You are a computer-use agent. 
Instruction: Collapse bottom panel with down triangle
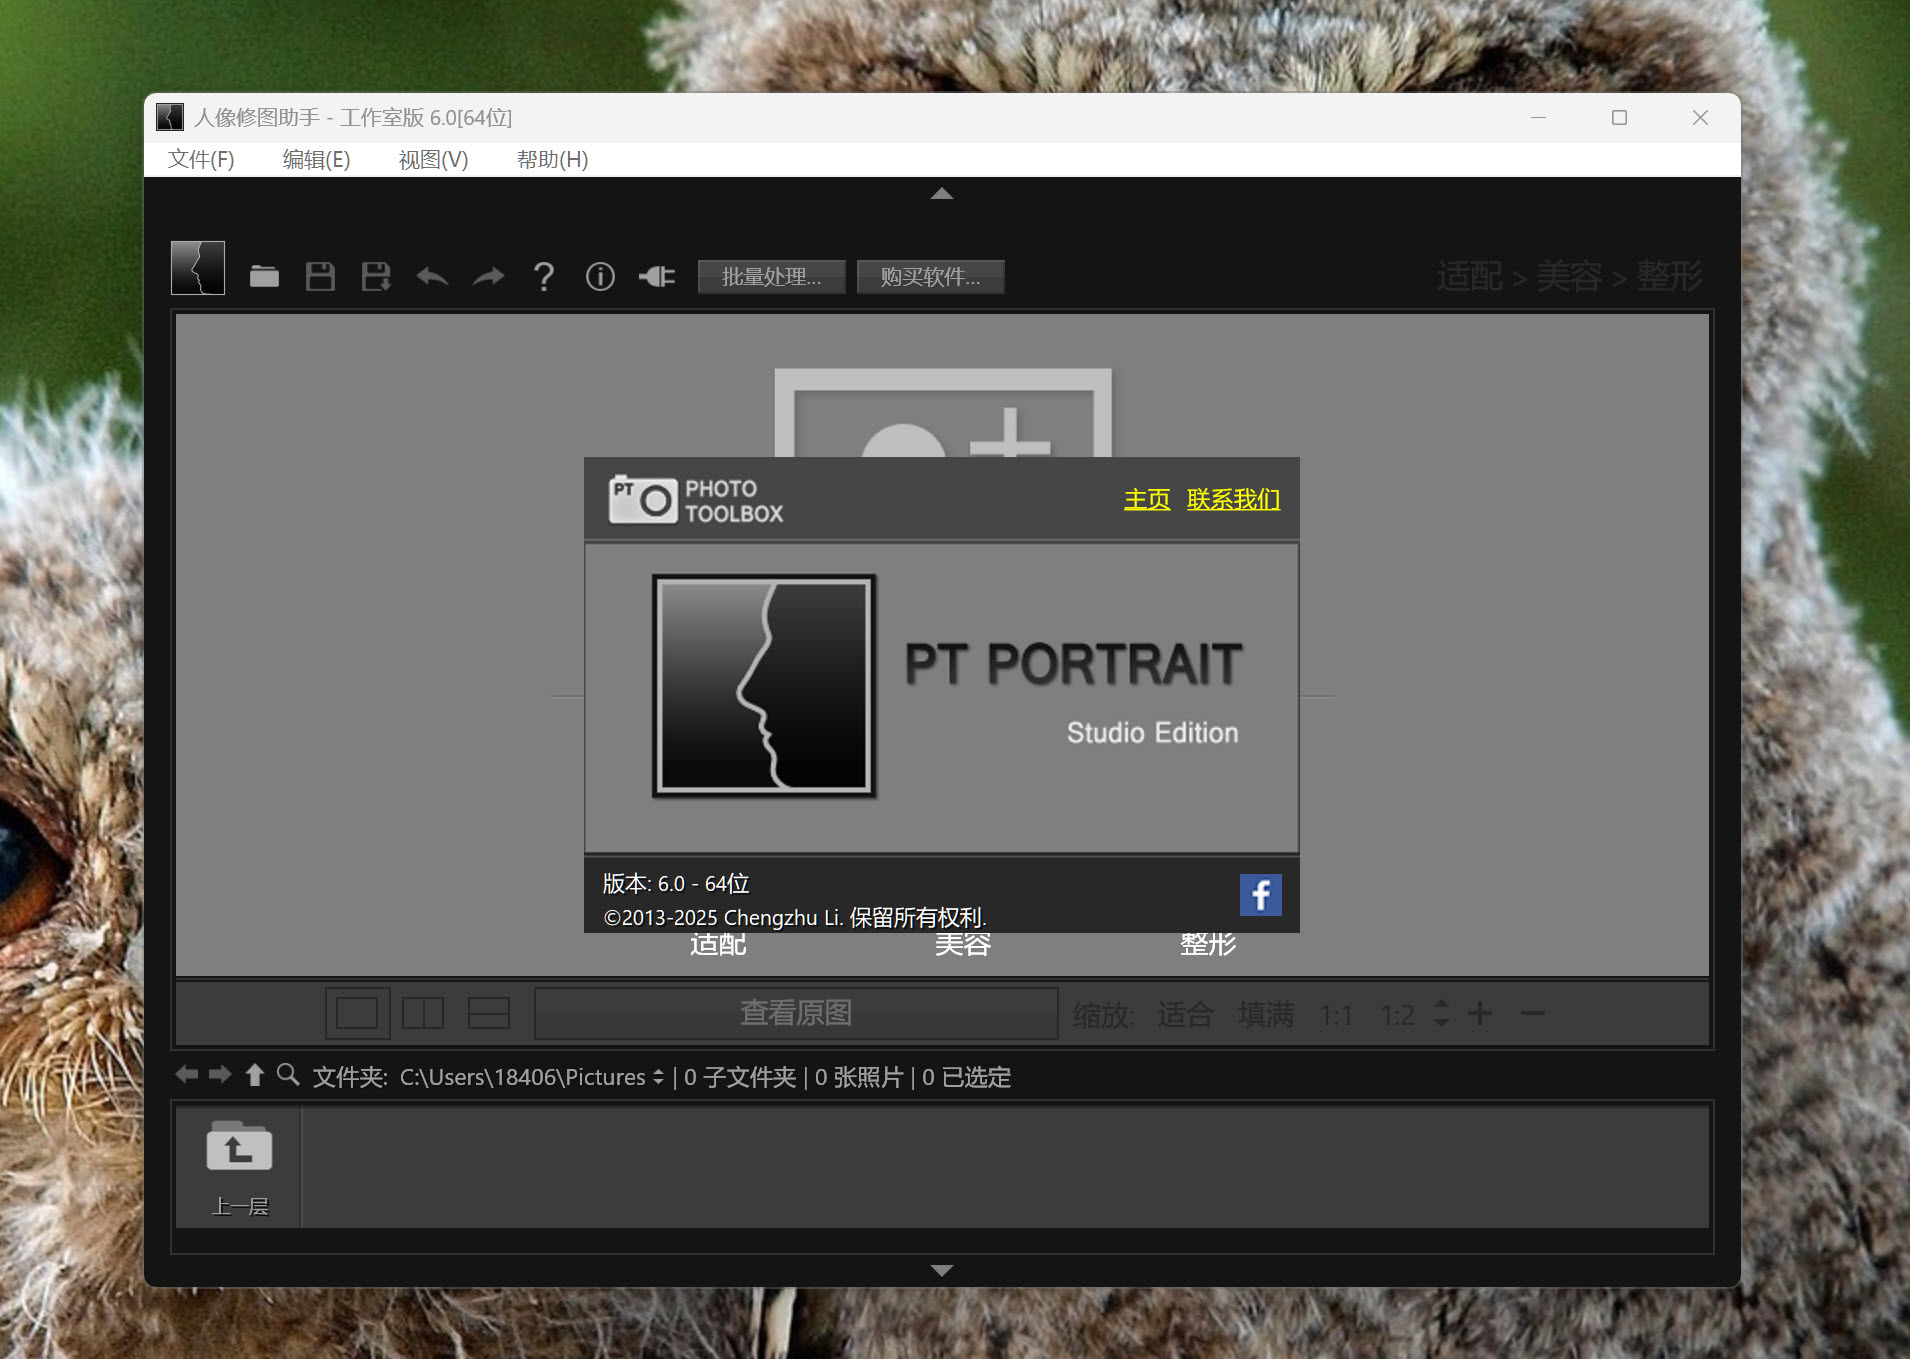941,1270
